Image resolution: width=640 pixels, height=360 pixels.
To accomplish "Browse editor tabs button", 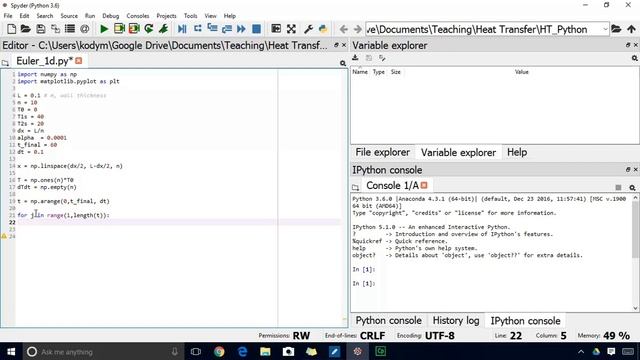I will click(5, 63).
